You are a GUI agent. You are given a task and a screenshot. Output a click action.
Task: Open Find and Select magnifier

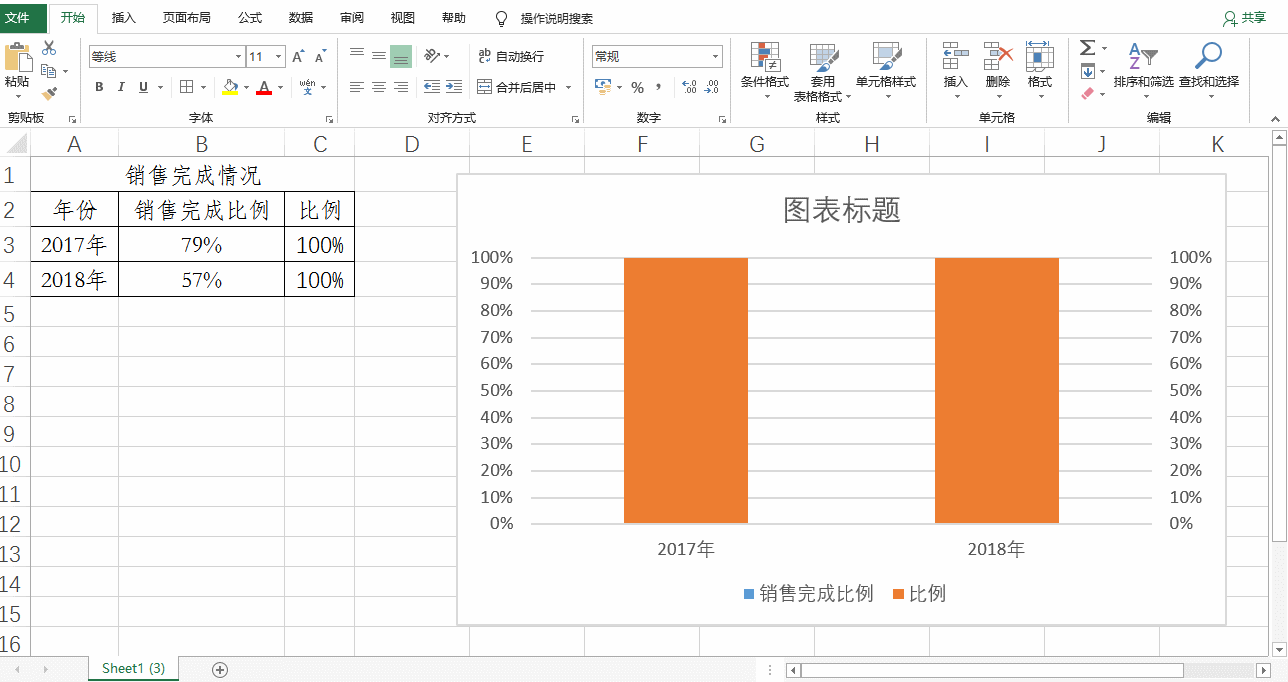[x=1209, y=64]
